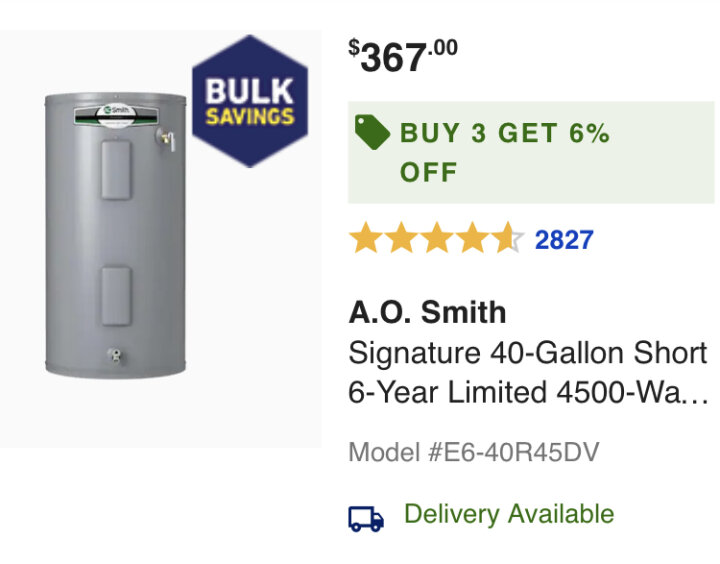The width and height of the screenshot is (720, 564).
Task: Click the Delivery Available text
Action: [x=509, y=514]
